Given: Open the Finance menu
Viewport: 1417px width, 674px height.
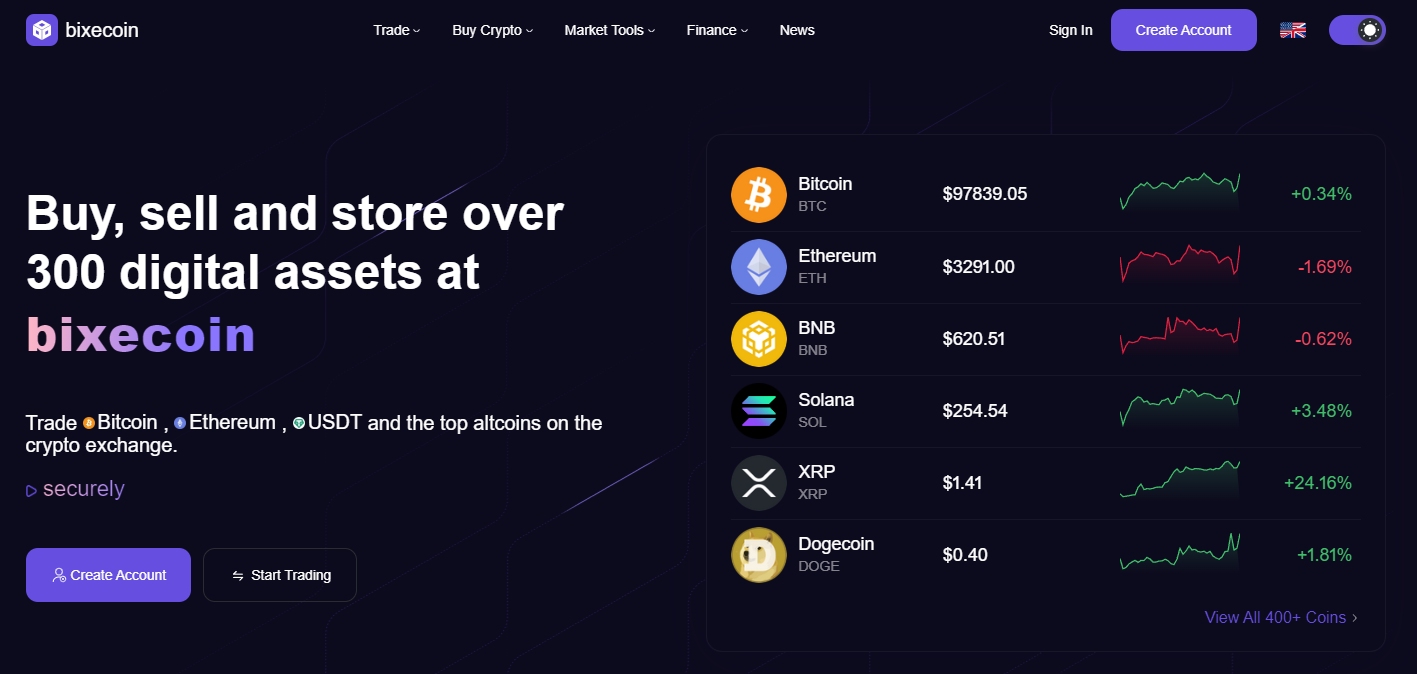Looking at the screenshot, I should tap(716, 30).
